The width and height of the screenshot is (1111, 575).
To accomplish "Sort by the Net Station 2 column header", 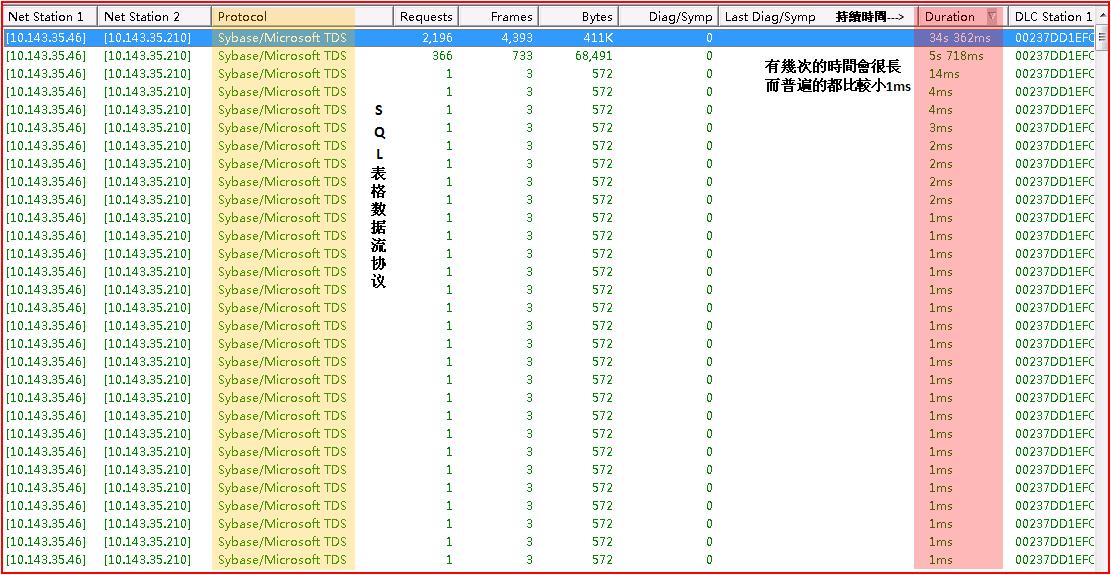I will 154,16.
